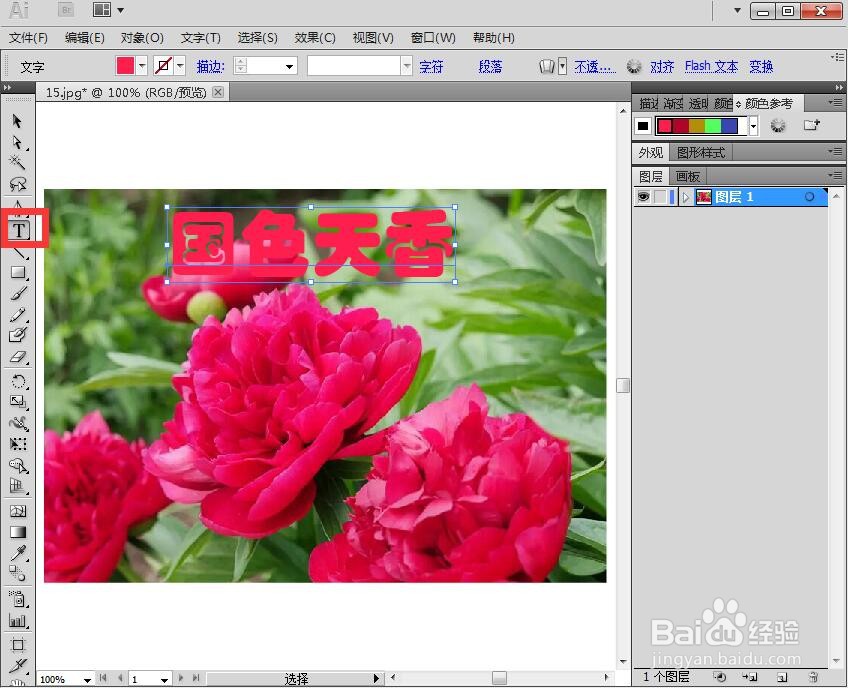Viewport: 848px width, 688px height.
Task: Open stroke weight dropdown
Action: pyautogui.click(x=290, y=67)
